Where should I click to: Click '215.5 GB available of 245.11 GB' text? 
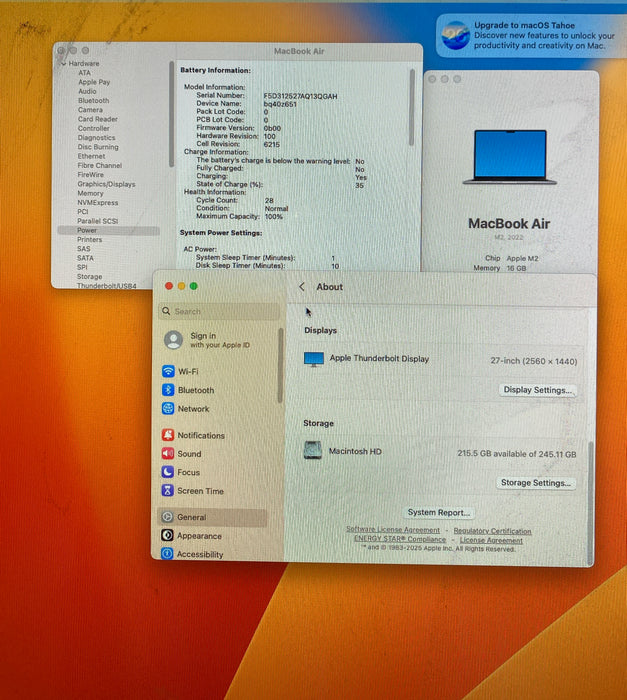[x=517, y=454]
